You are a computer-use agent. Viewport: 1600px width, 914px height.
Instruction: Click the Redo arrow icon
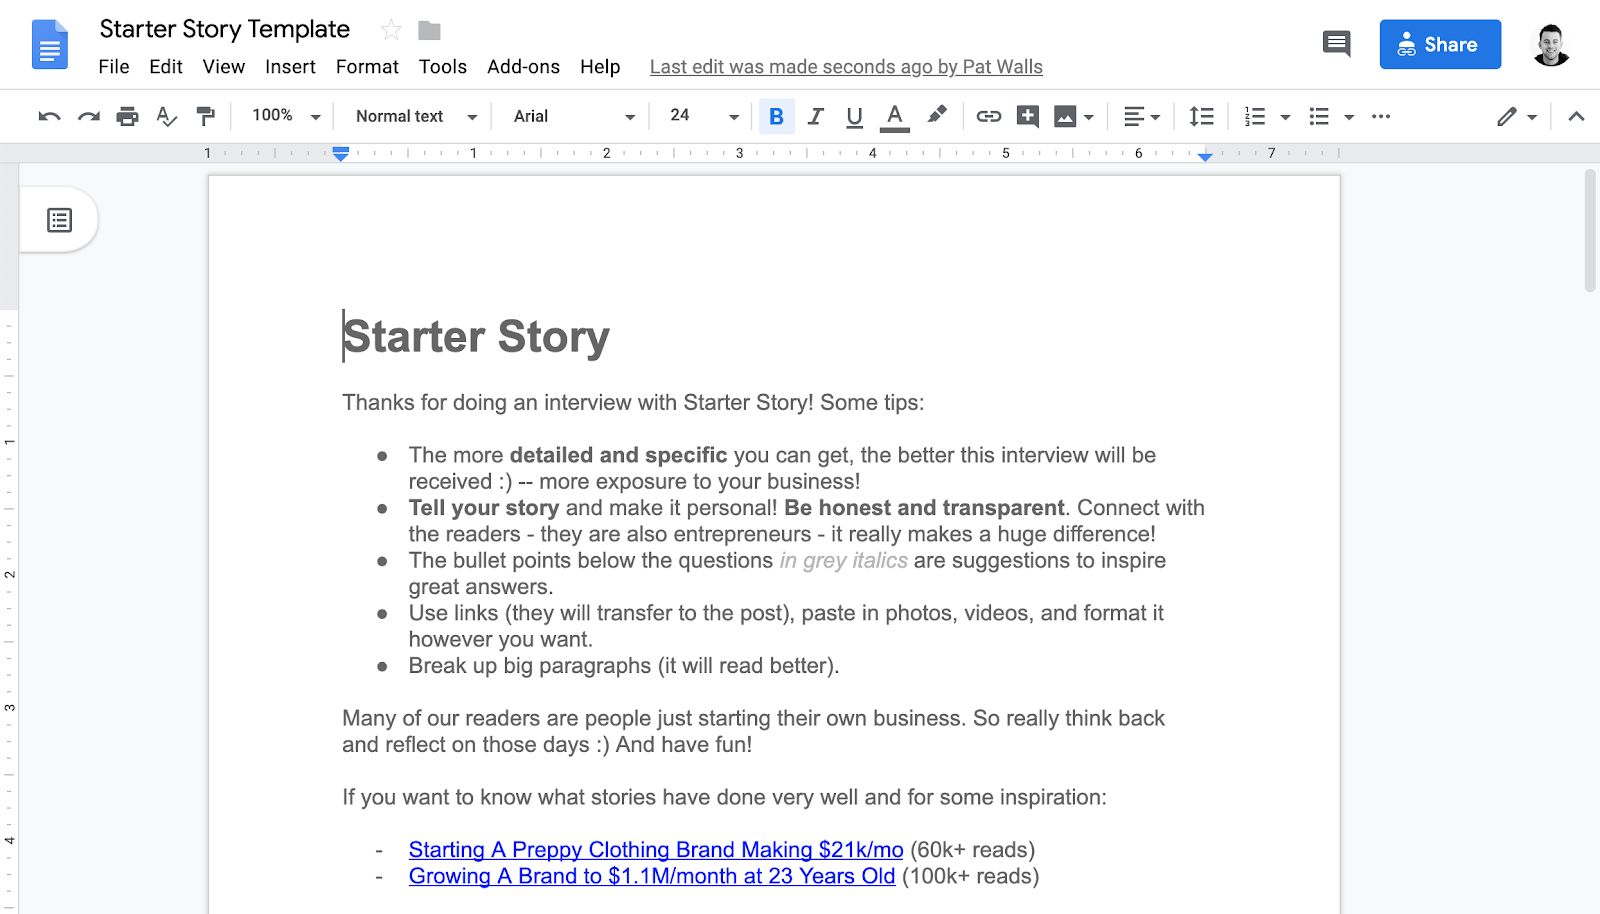click(x=89, y=116)
